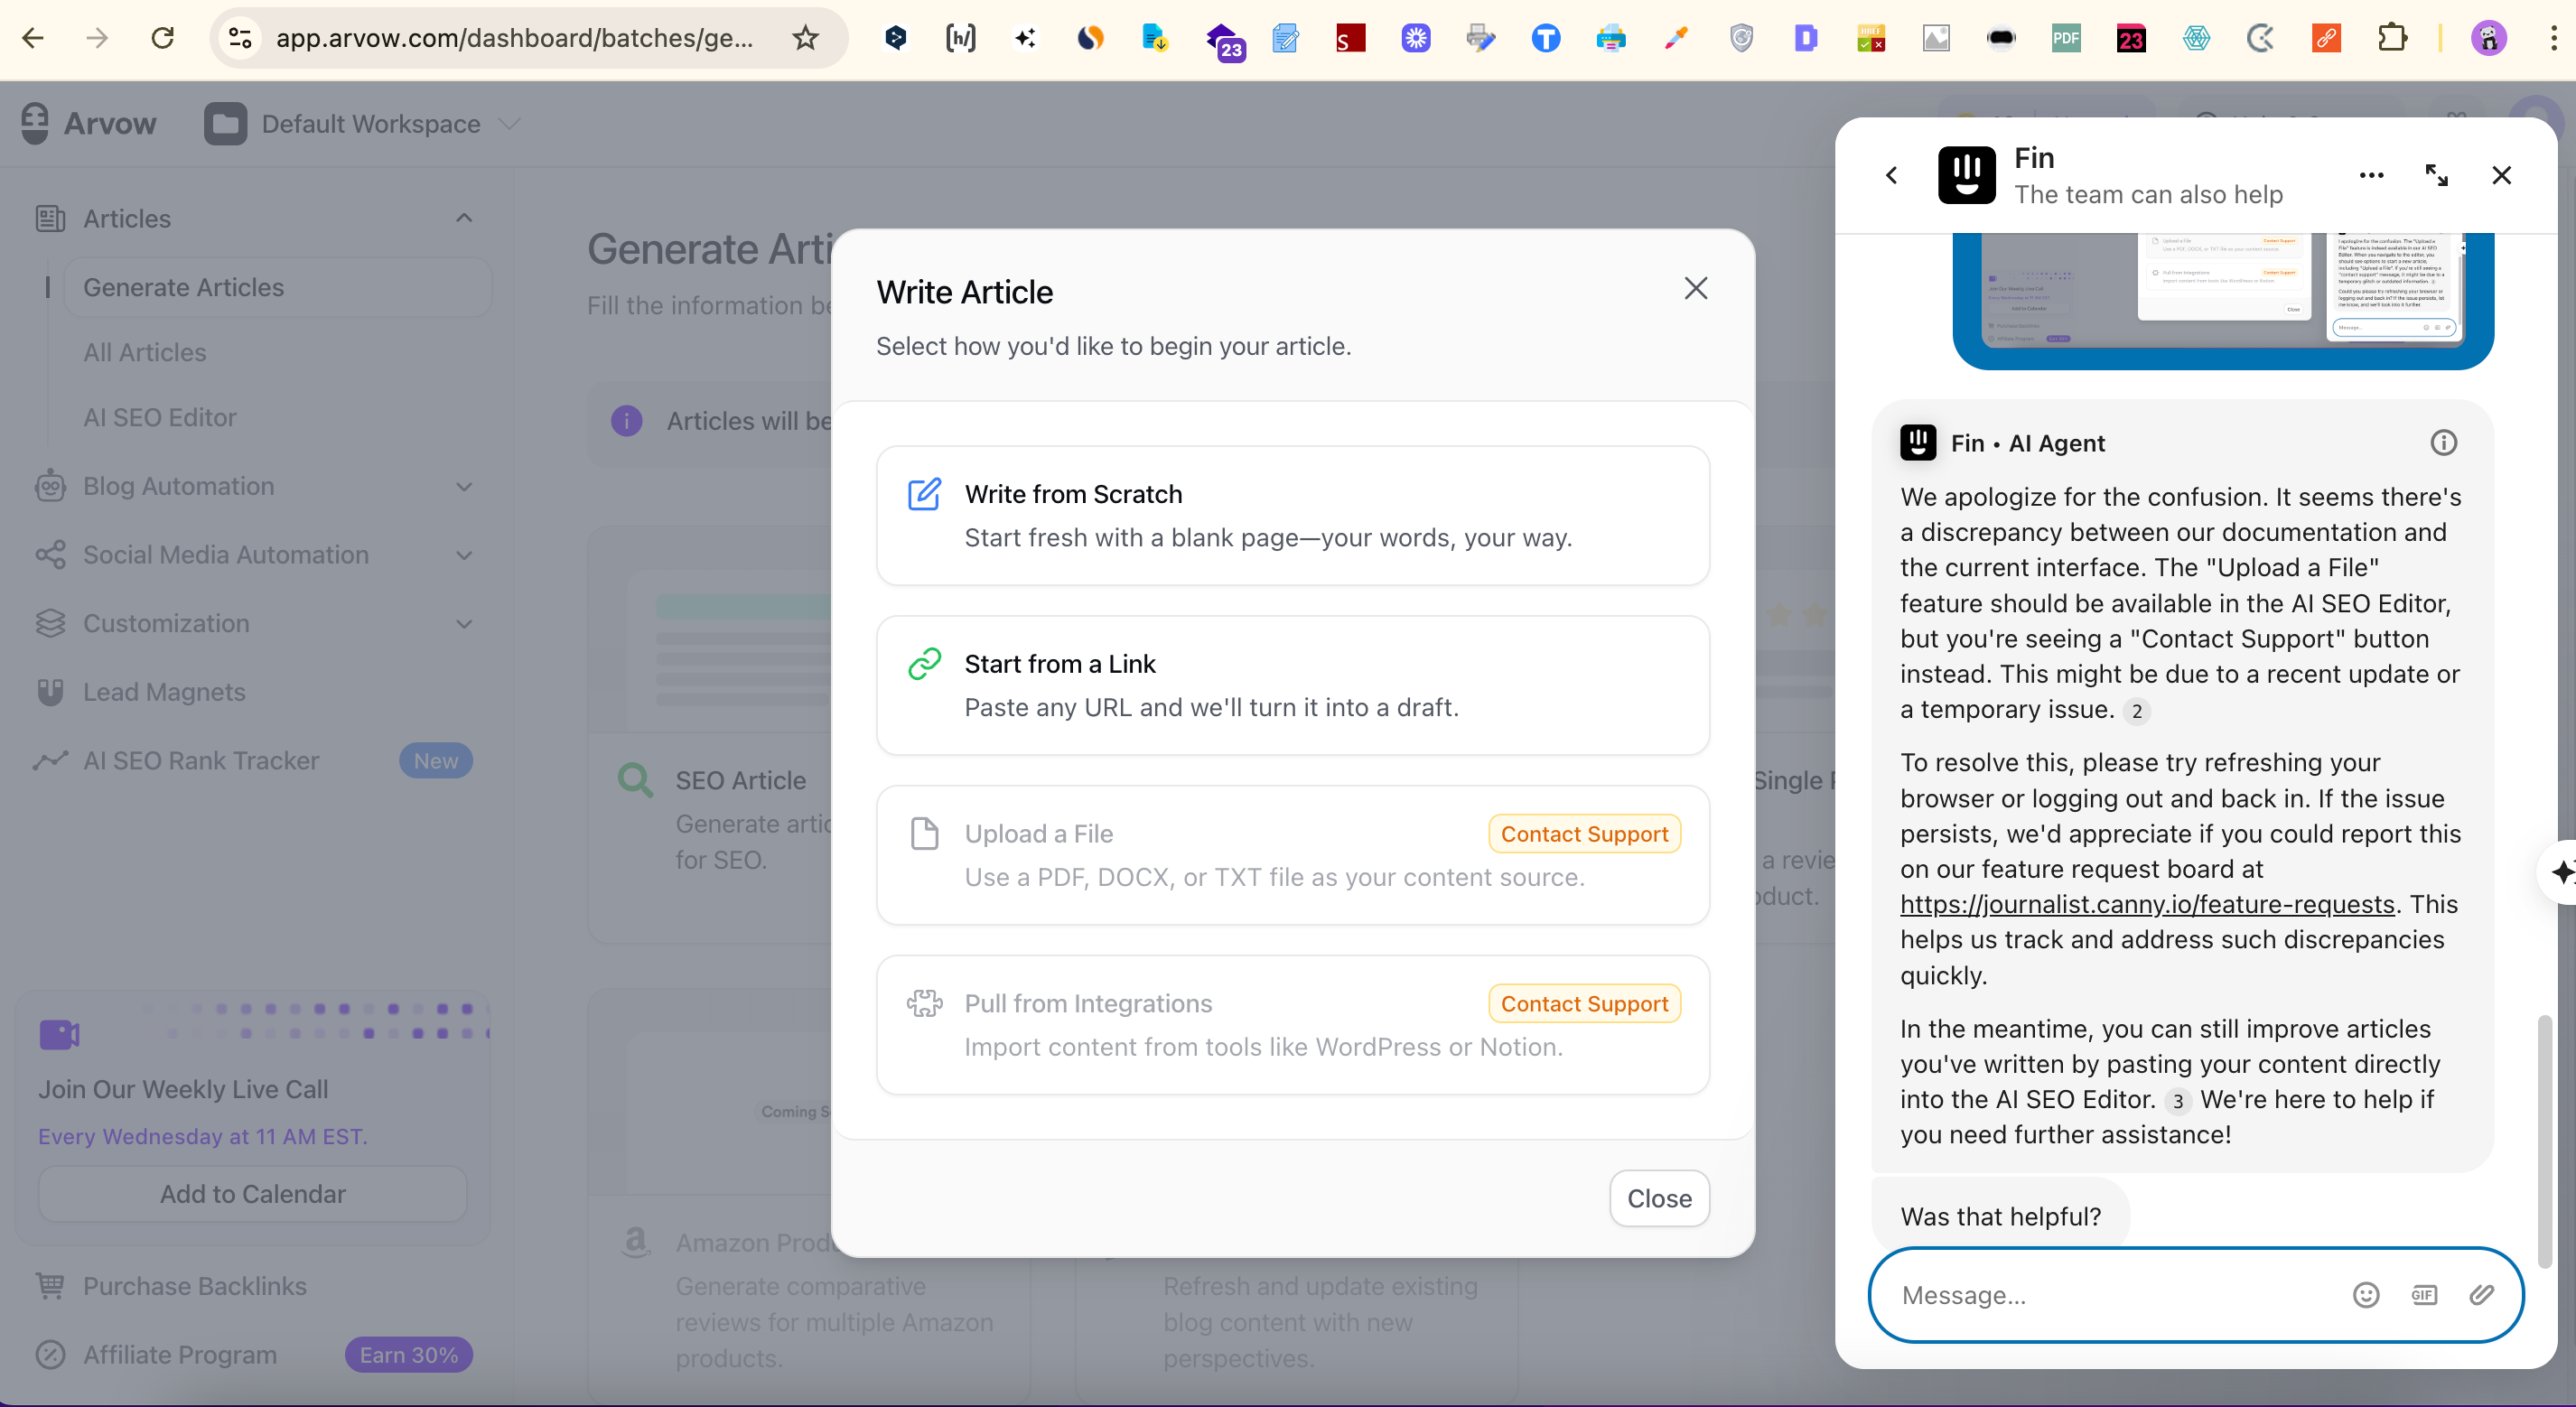Click Contact Support for Pull from Integrations
Viewport: 2576px width, 1407px height.
(x=1584, y=1004)
